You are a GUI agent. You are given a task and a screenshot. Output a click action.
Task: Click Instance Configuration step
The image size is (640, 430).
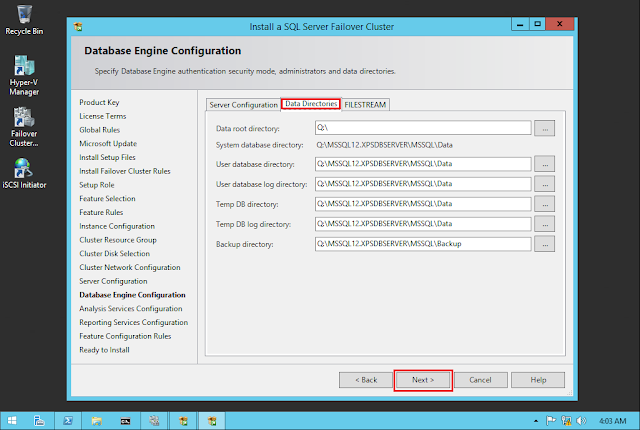pos(117,226)
